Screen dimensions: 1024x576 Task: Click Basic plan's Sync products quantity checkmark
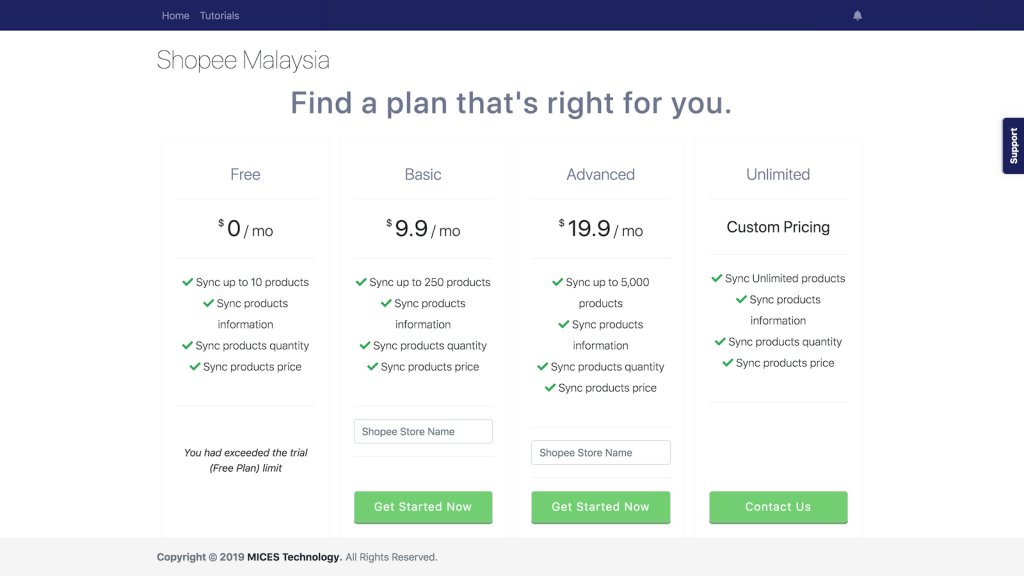[365, 346]
